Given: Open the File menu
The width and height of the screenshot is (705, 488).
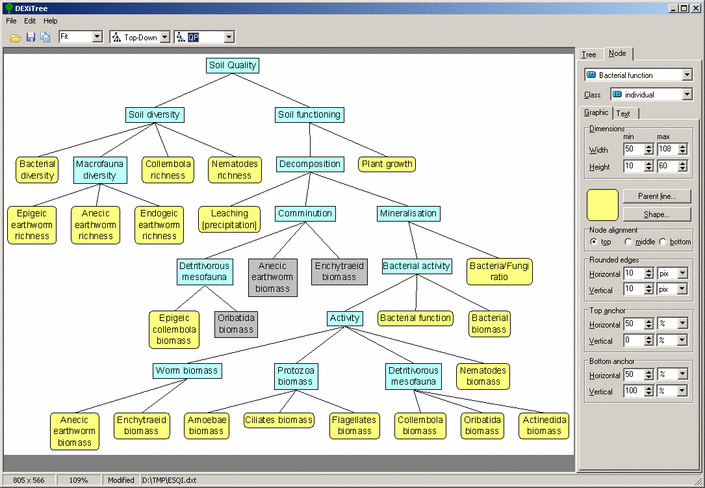Looking at the screenshot, I should (x=11, y=21).
